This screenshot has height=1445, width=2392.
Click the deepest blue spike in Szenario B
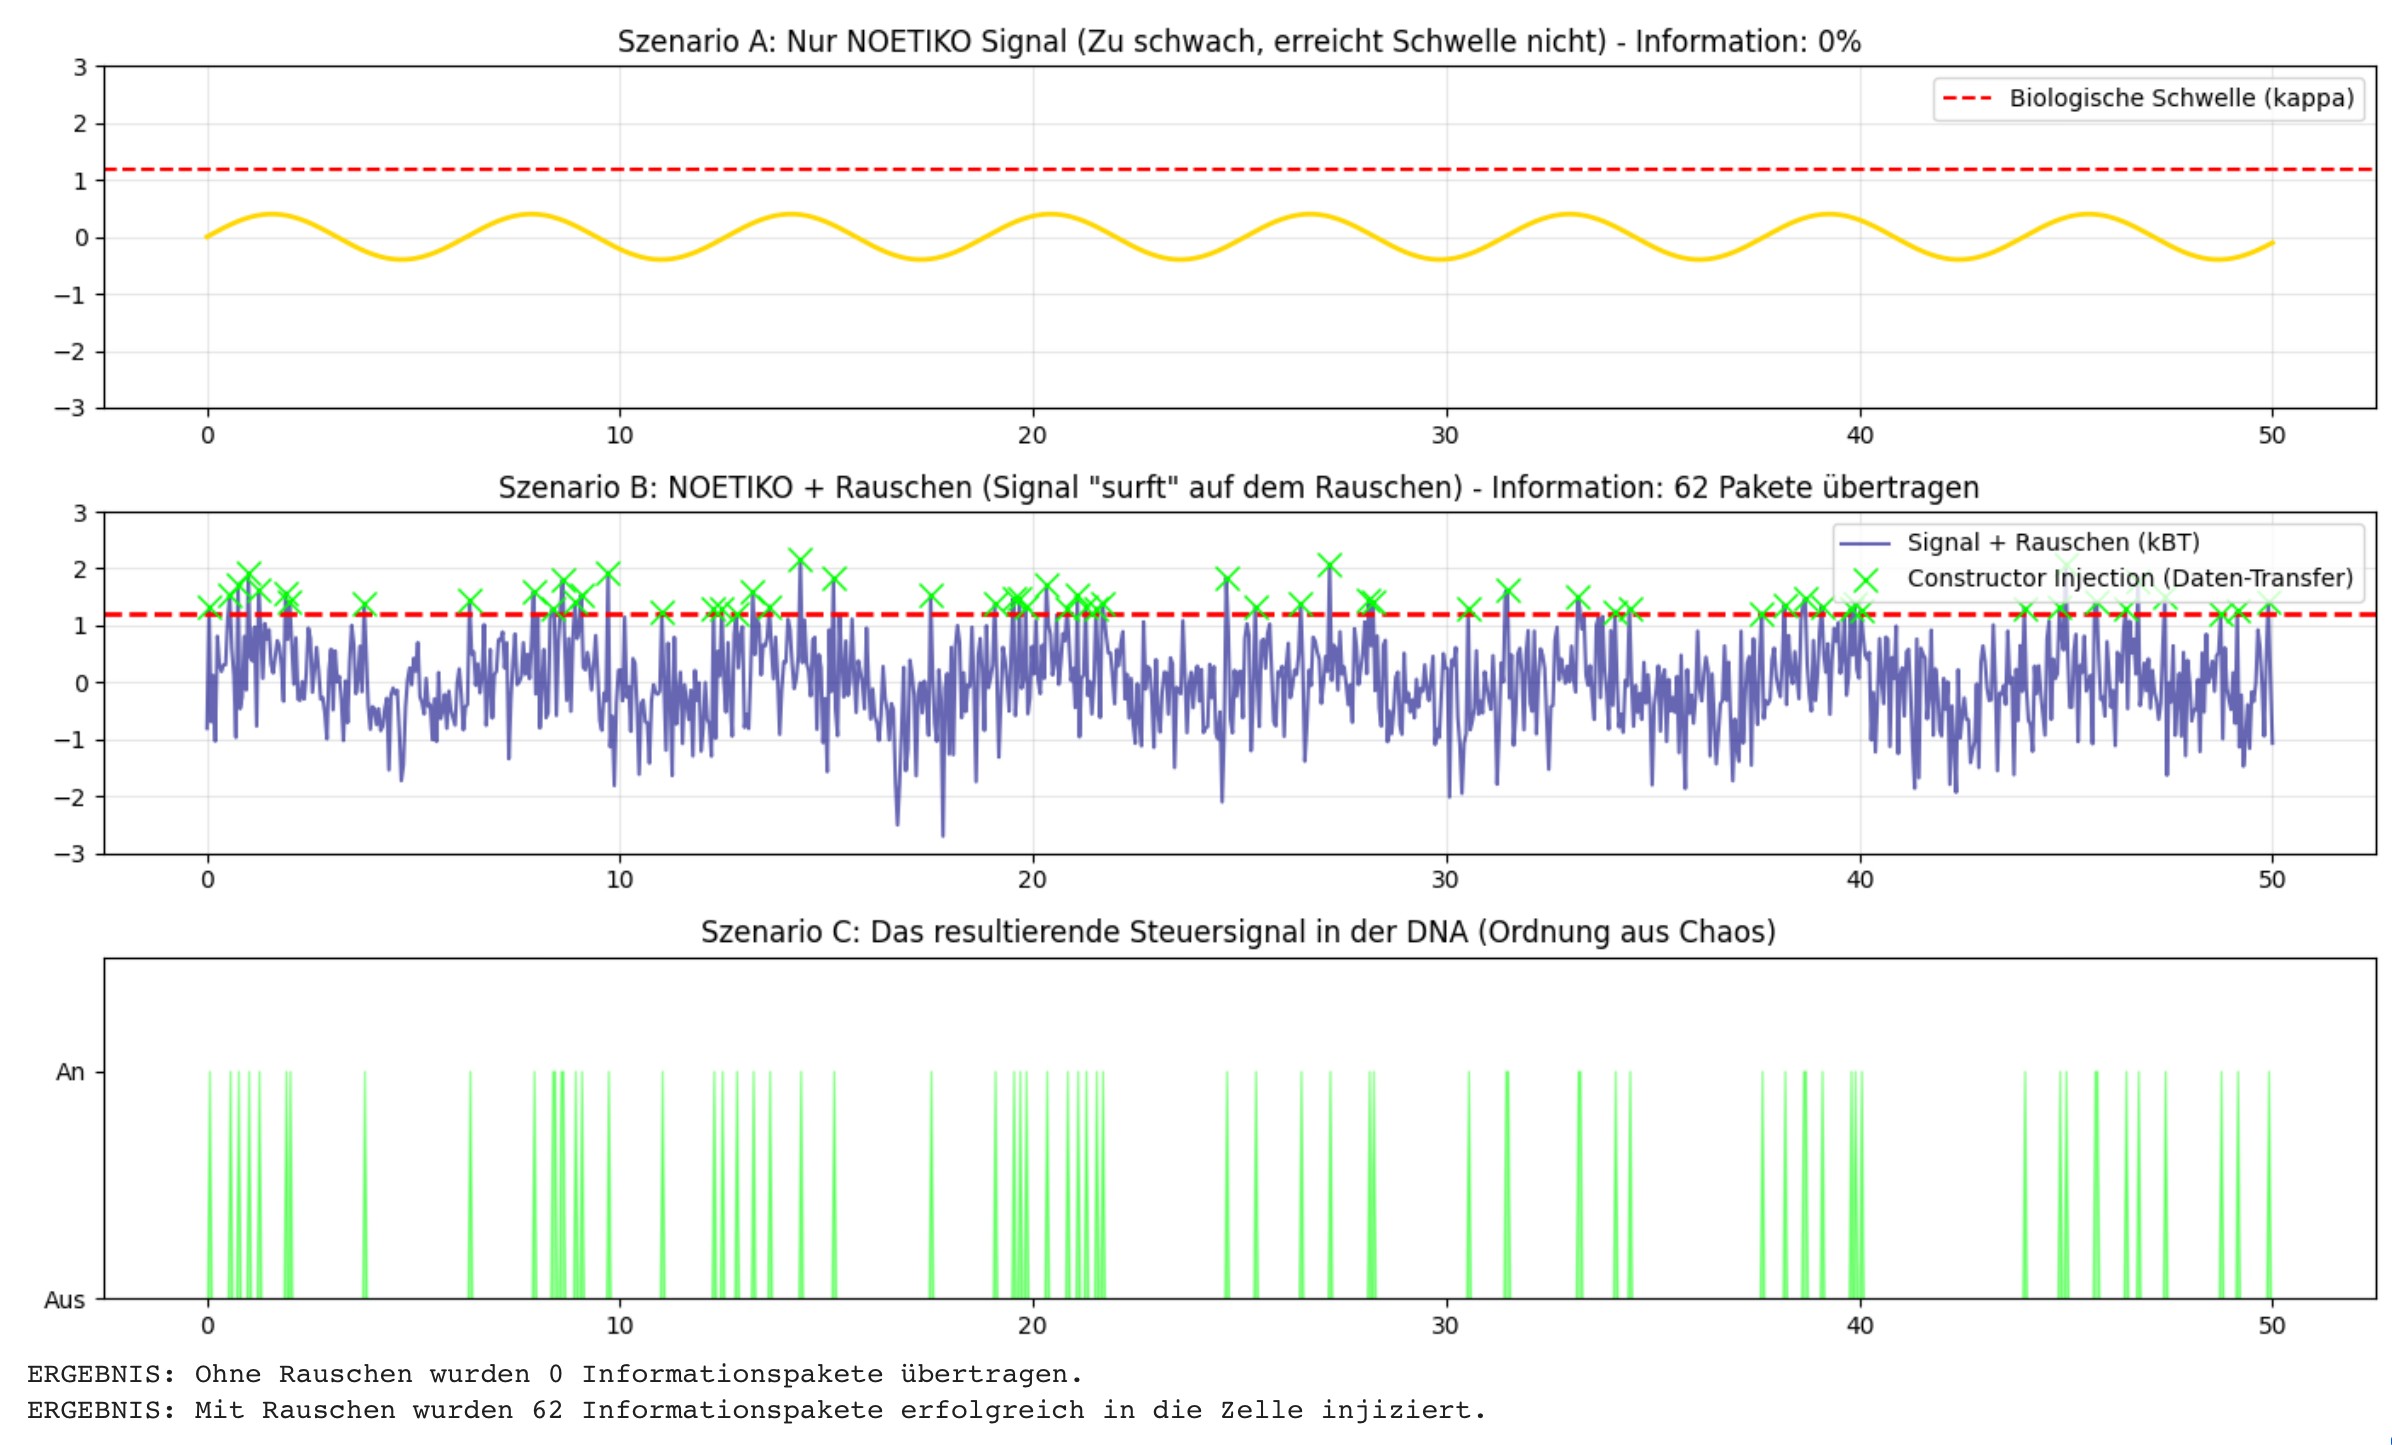pyautogui.click(x=942, y=832)
